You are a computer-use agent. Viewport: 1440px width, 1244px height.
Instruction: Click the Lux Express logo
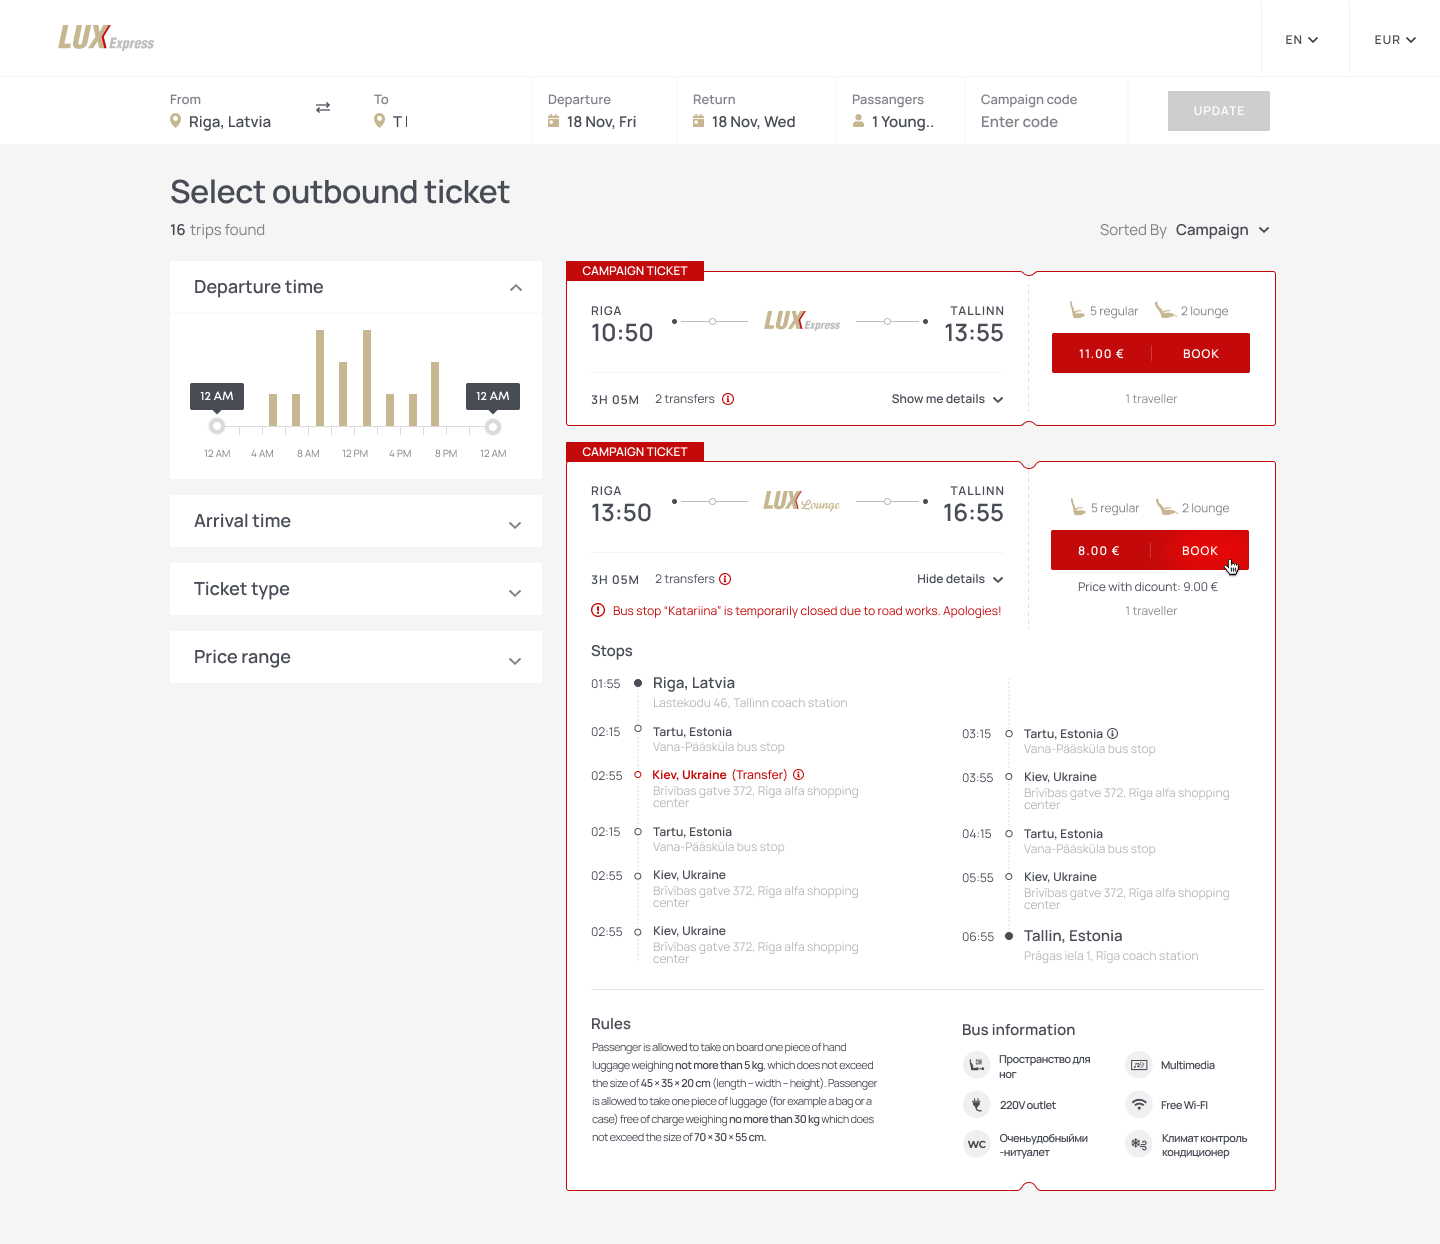pos(106,38)
